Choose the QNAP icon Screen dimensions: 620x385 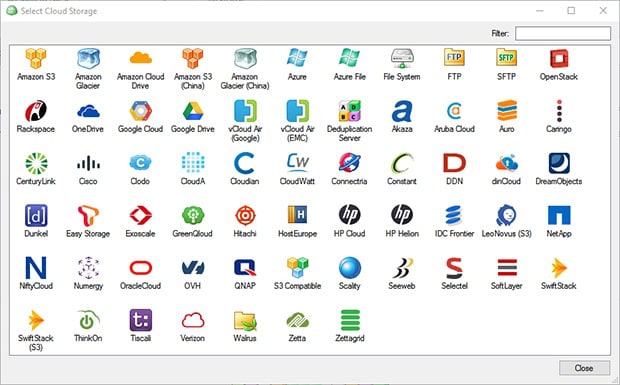point(245,268)
